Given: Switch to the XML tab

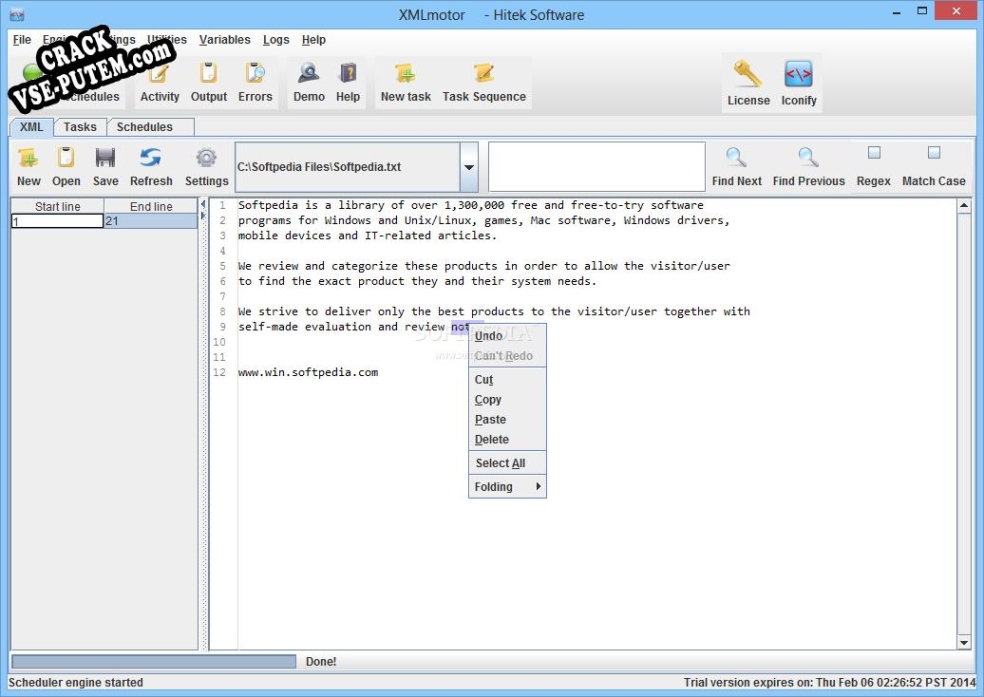Looking at the screenshot, I should (x=31, y=127).
